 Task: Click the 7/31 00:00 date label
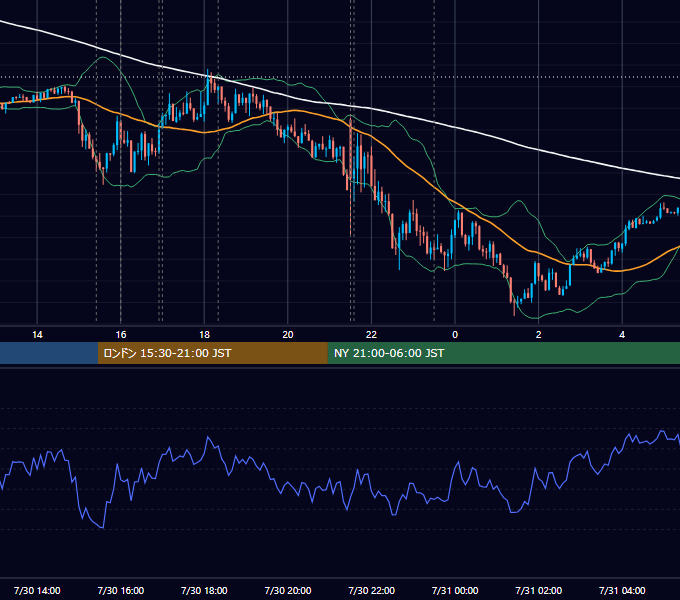coord(455,590)
